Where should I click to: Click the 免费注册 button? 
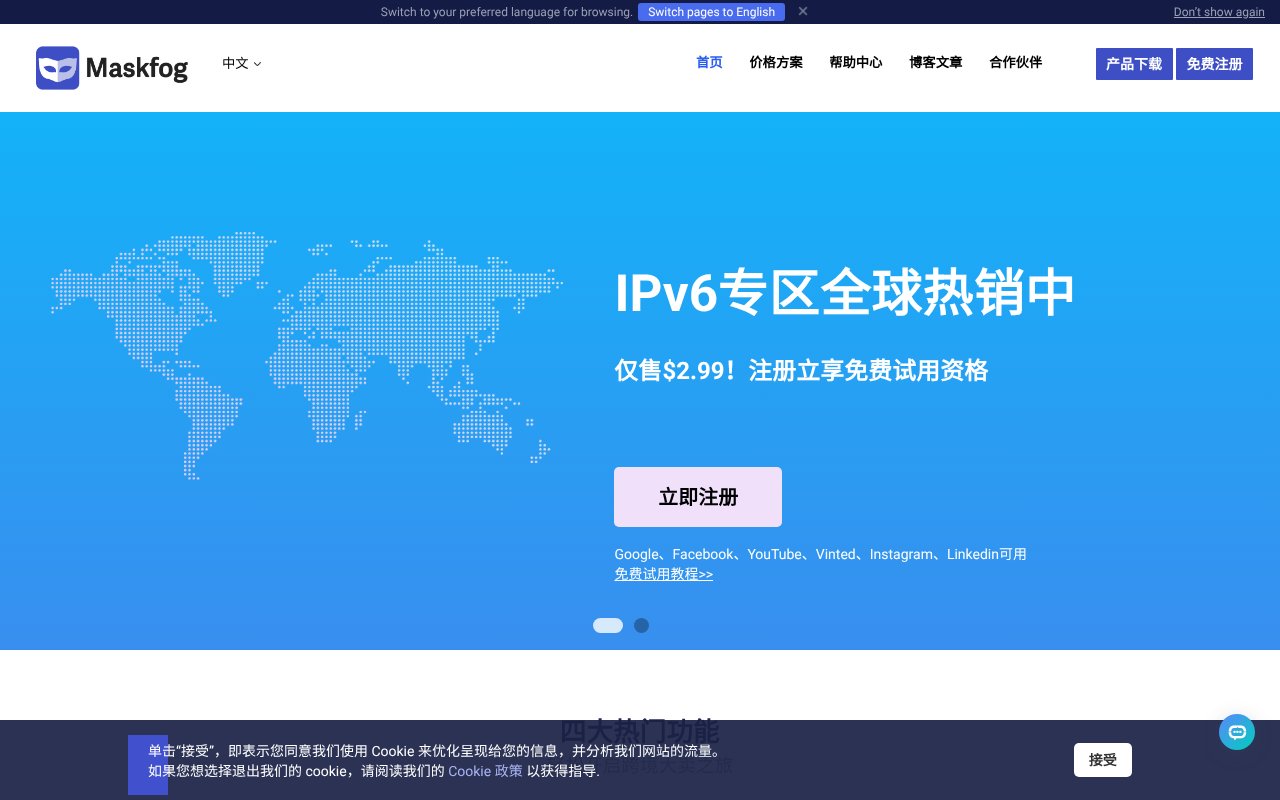tap(1214, 64)
